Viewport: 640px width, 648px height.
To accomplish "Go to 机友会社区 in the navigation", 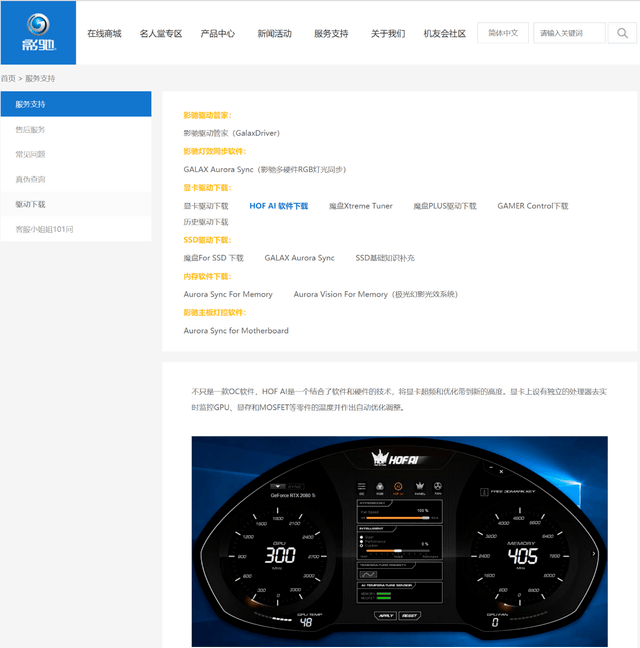I will click(x=445, y=33).
